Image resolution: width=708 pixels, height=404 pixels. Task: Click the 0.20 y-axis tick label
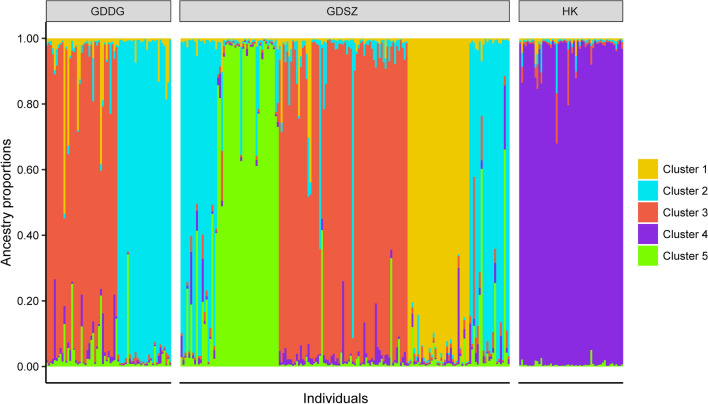[x=28, y=301]
